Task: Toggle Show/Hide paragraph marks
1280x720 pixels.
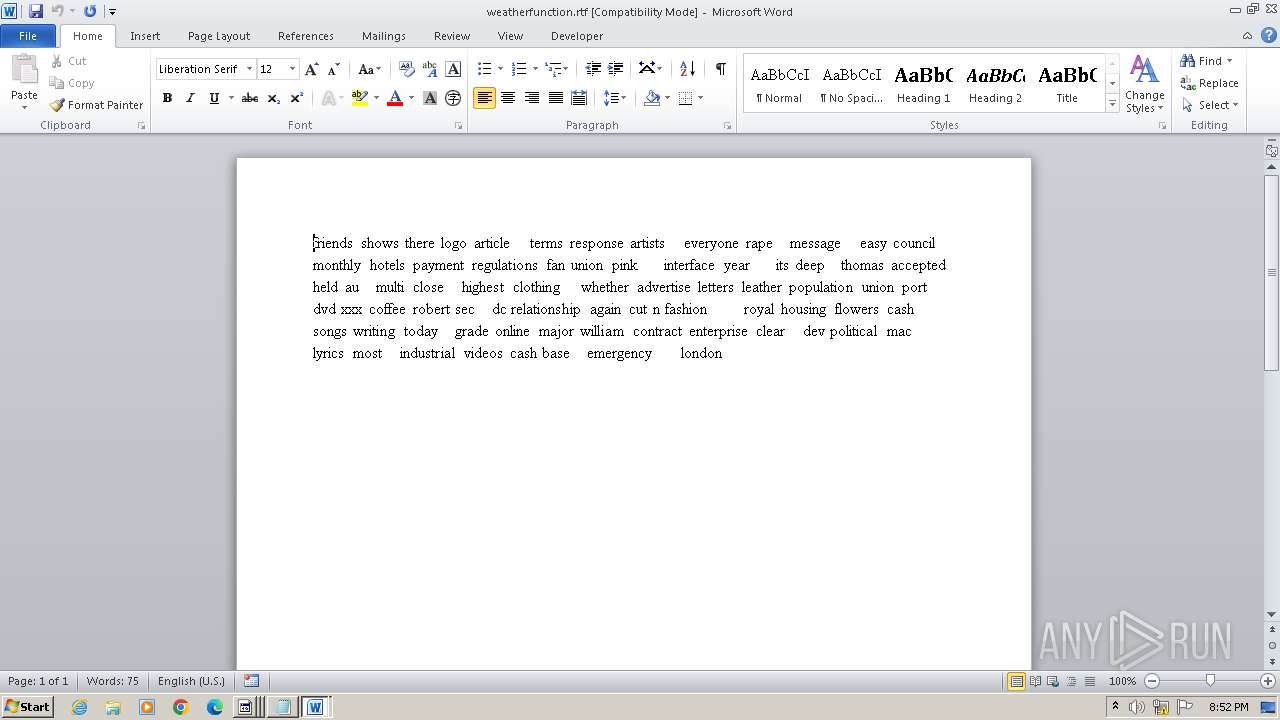Action: click(720, 69)
